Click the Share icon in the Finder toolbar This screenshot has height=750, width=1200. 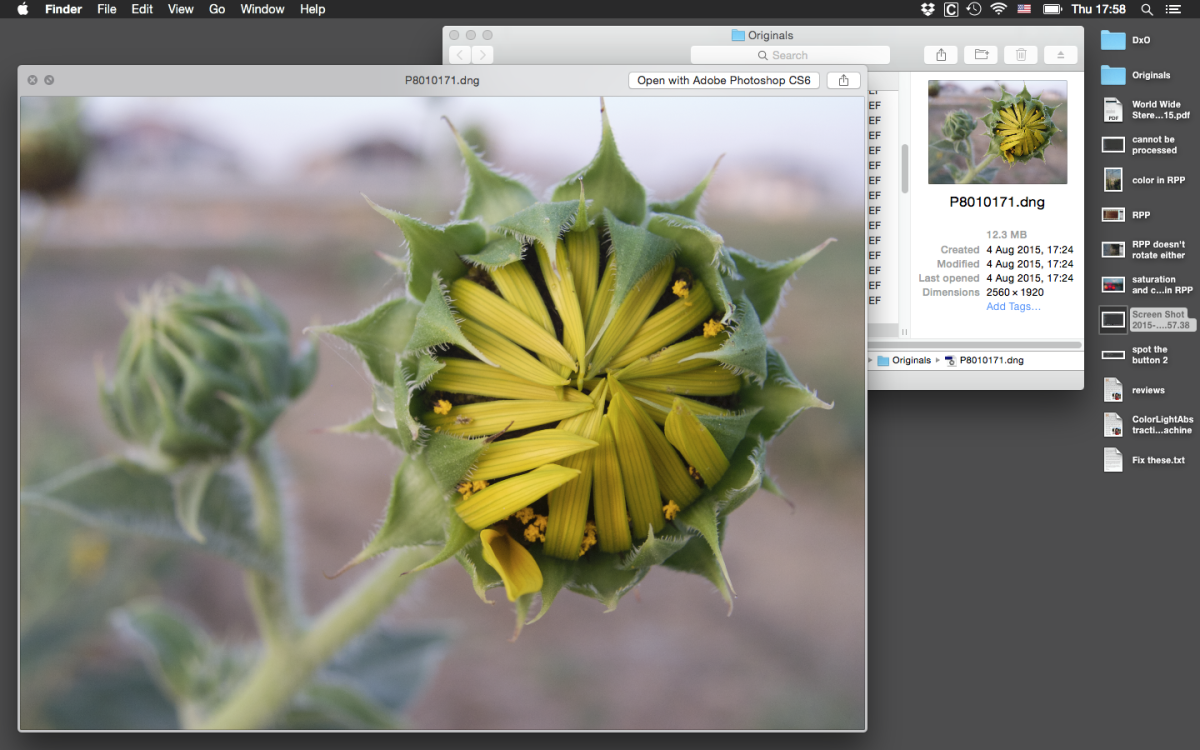click(940, 54)
